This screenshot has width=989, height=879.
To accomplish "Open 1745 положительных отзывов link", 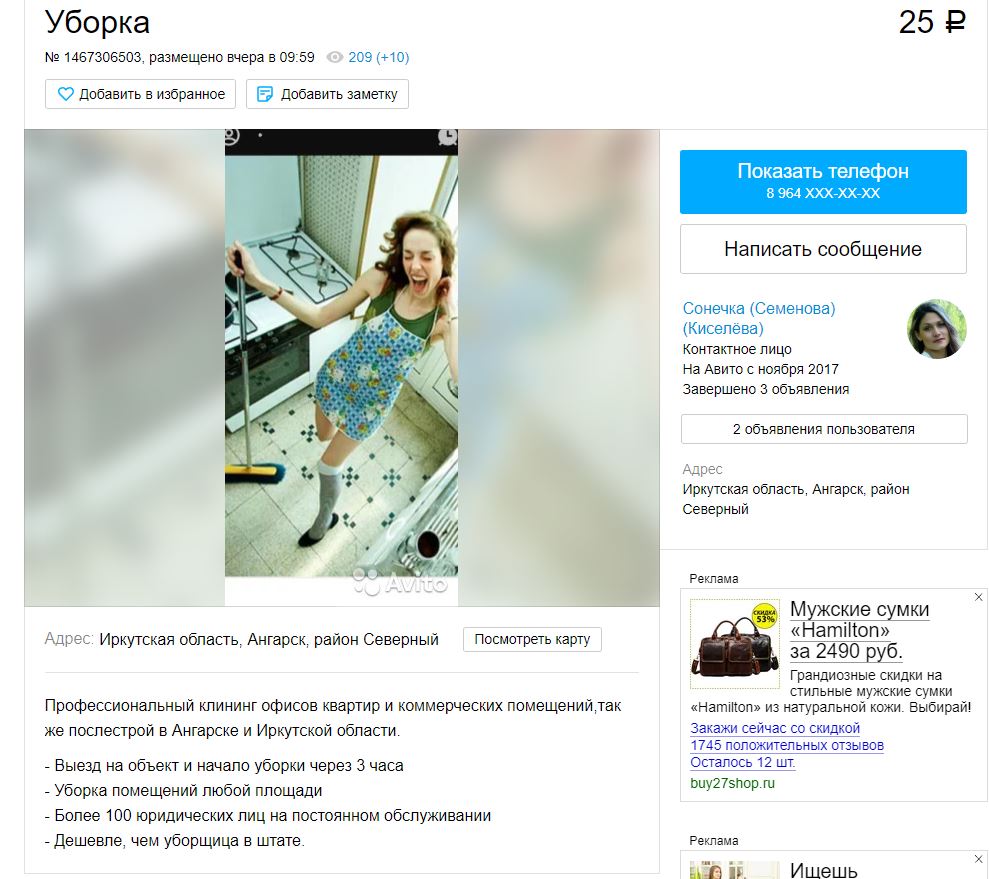I will click(x=787, y=745).
